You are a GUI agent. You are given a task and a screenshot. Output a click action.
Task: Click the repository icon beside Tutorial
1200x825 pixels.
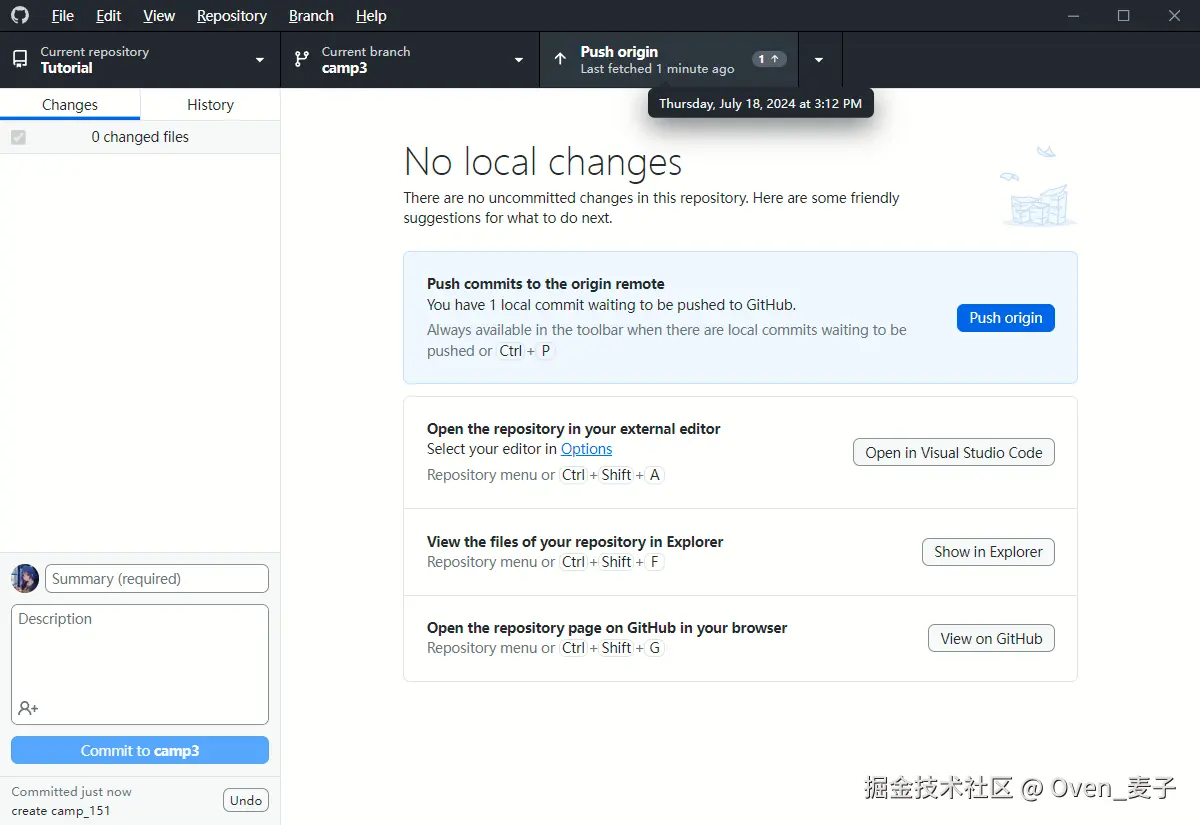(20, 60)
